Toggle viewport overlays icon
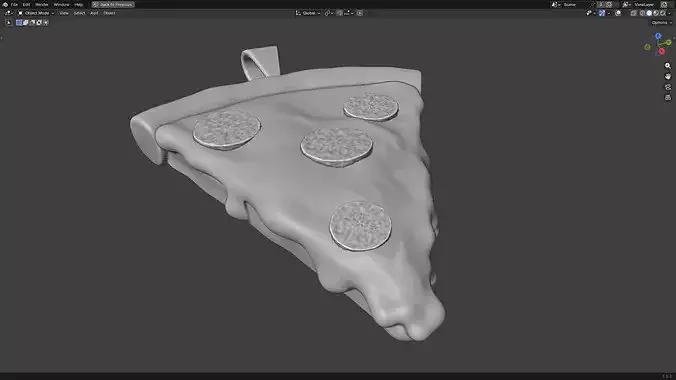 click(618, 13)
